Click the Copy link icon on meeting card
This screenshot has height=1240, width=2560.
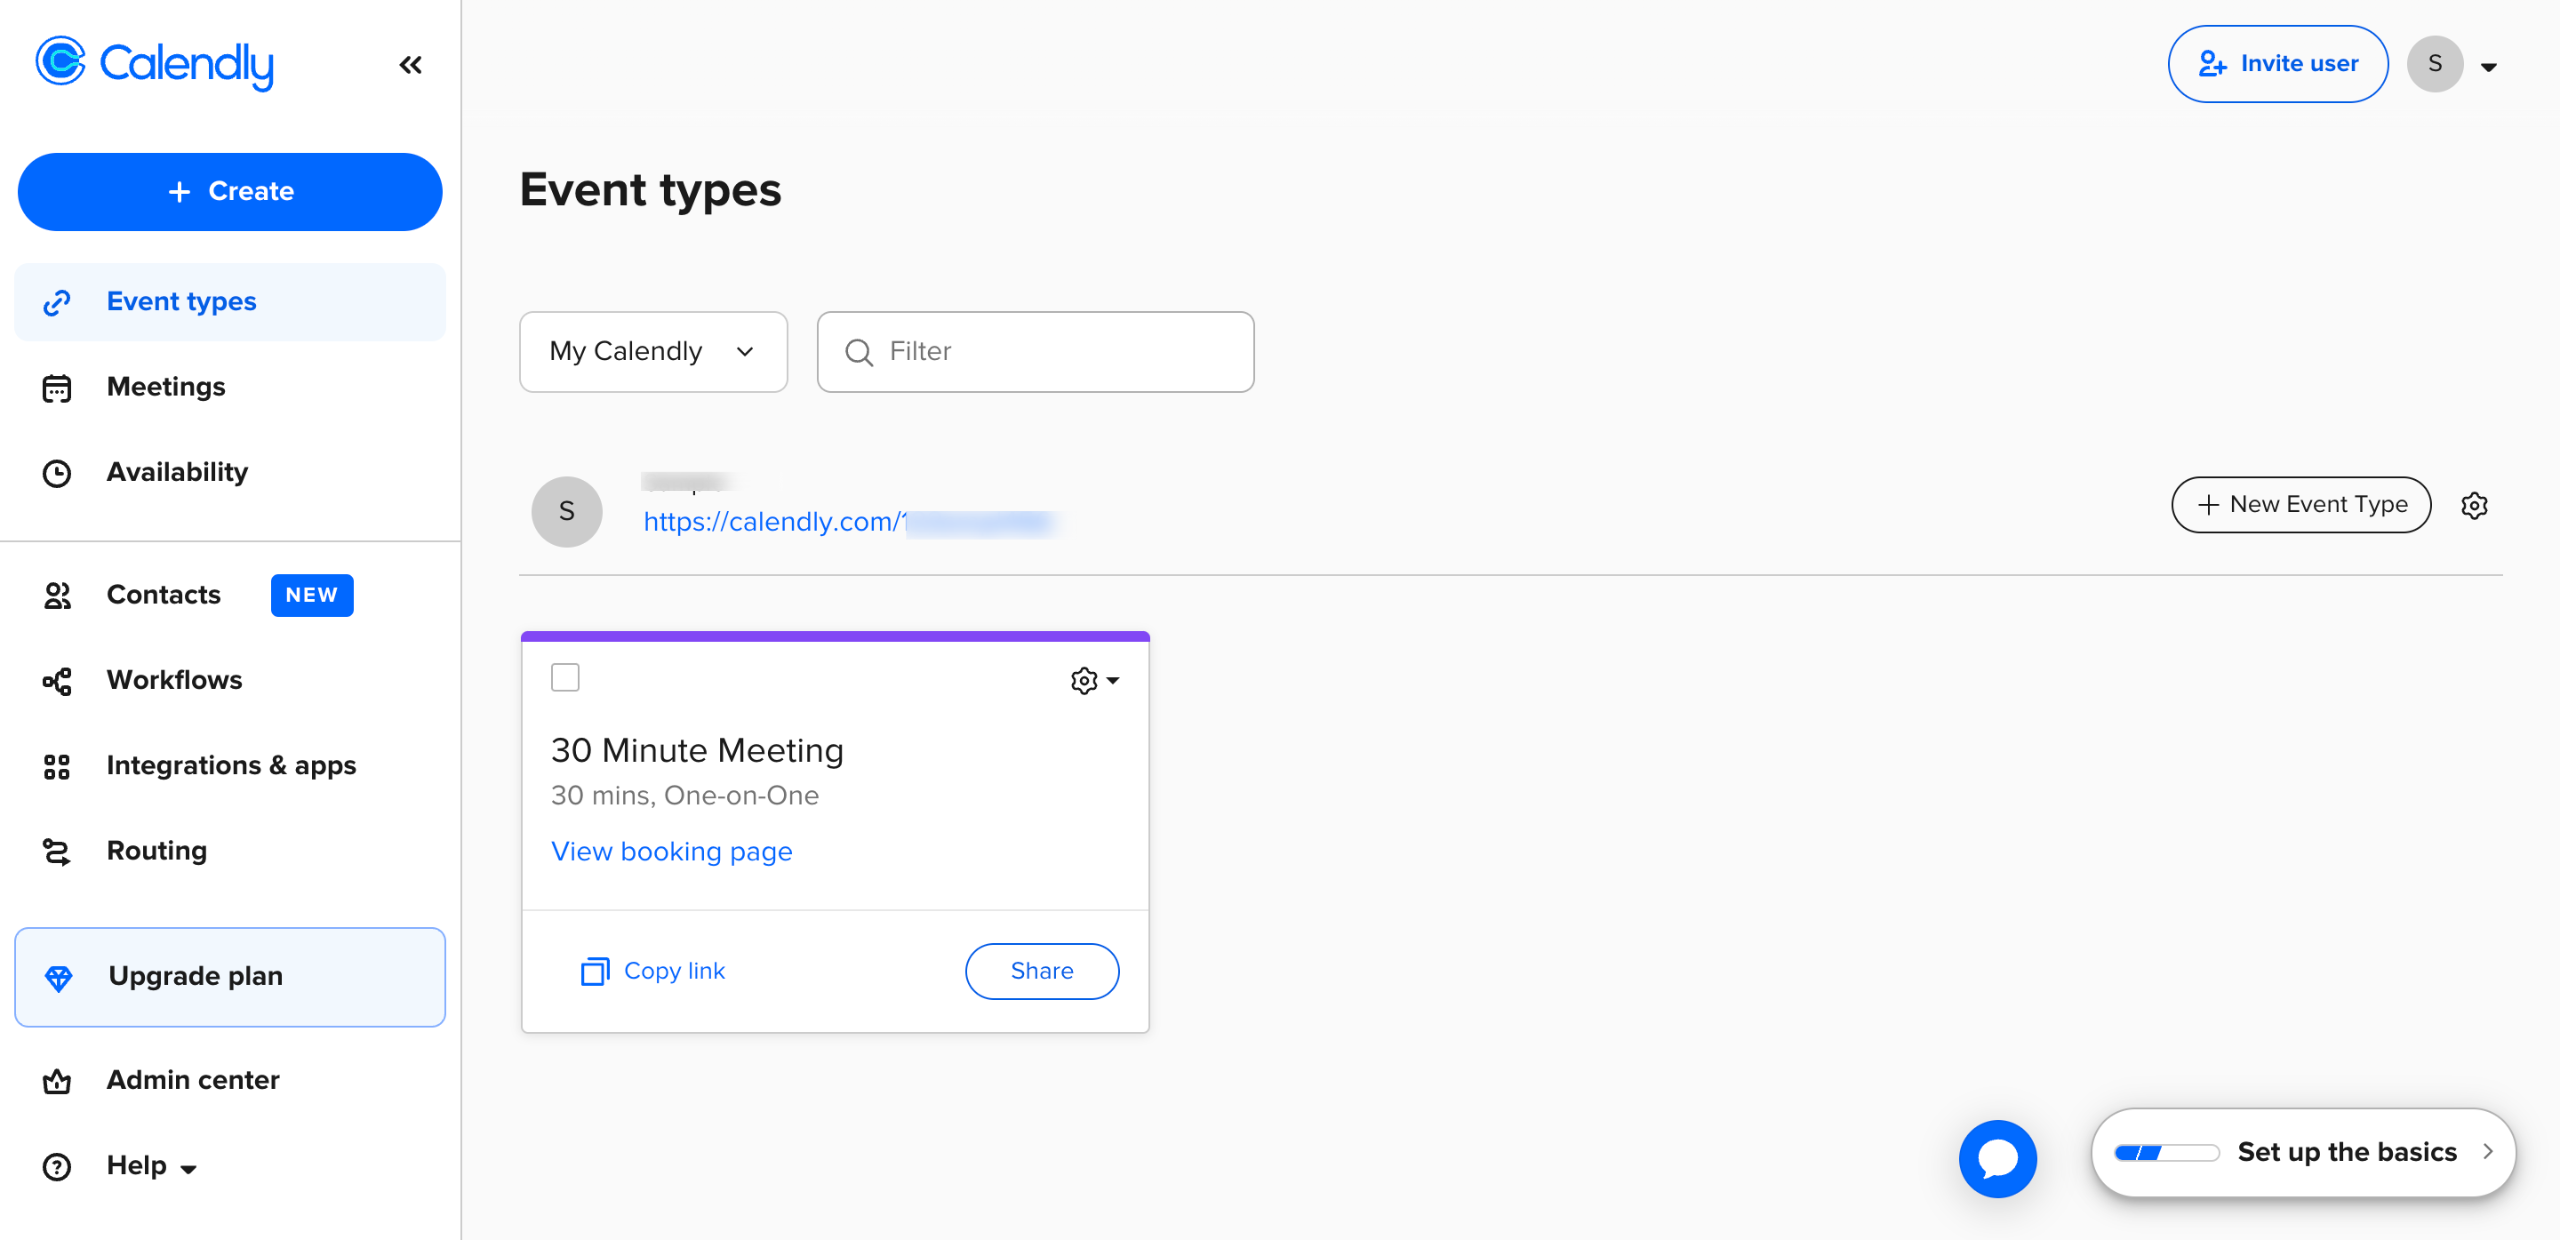point(595,971)
